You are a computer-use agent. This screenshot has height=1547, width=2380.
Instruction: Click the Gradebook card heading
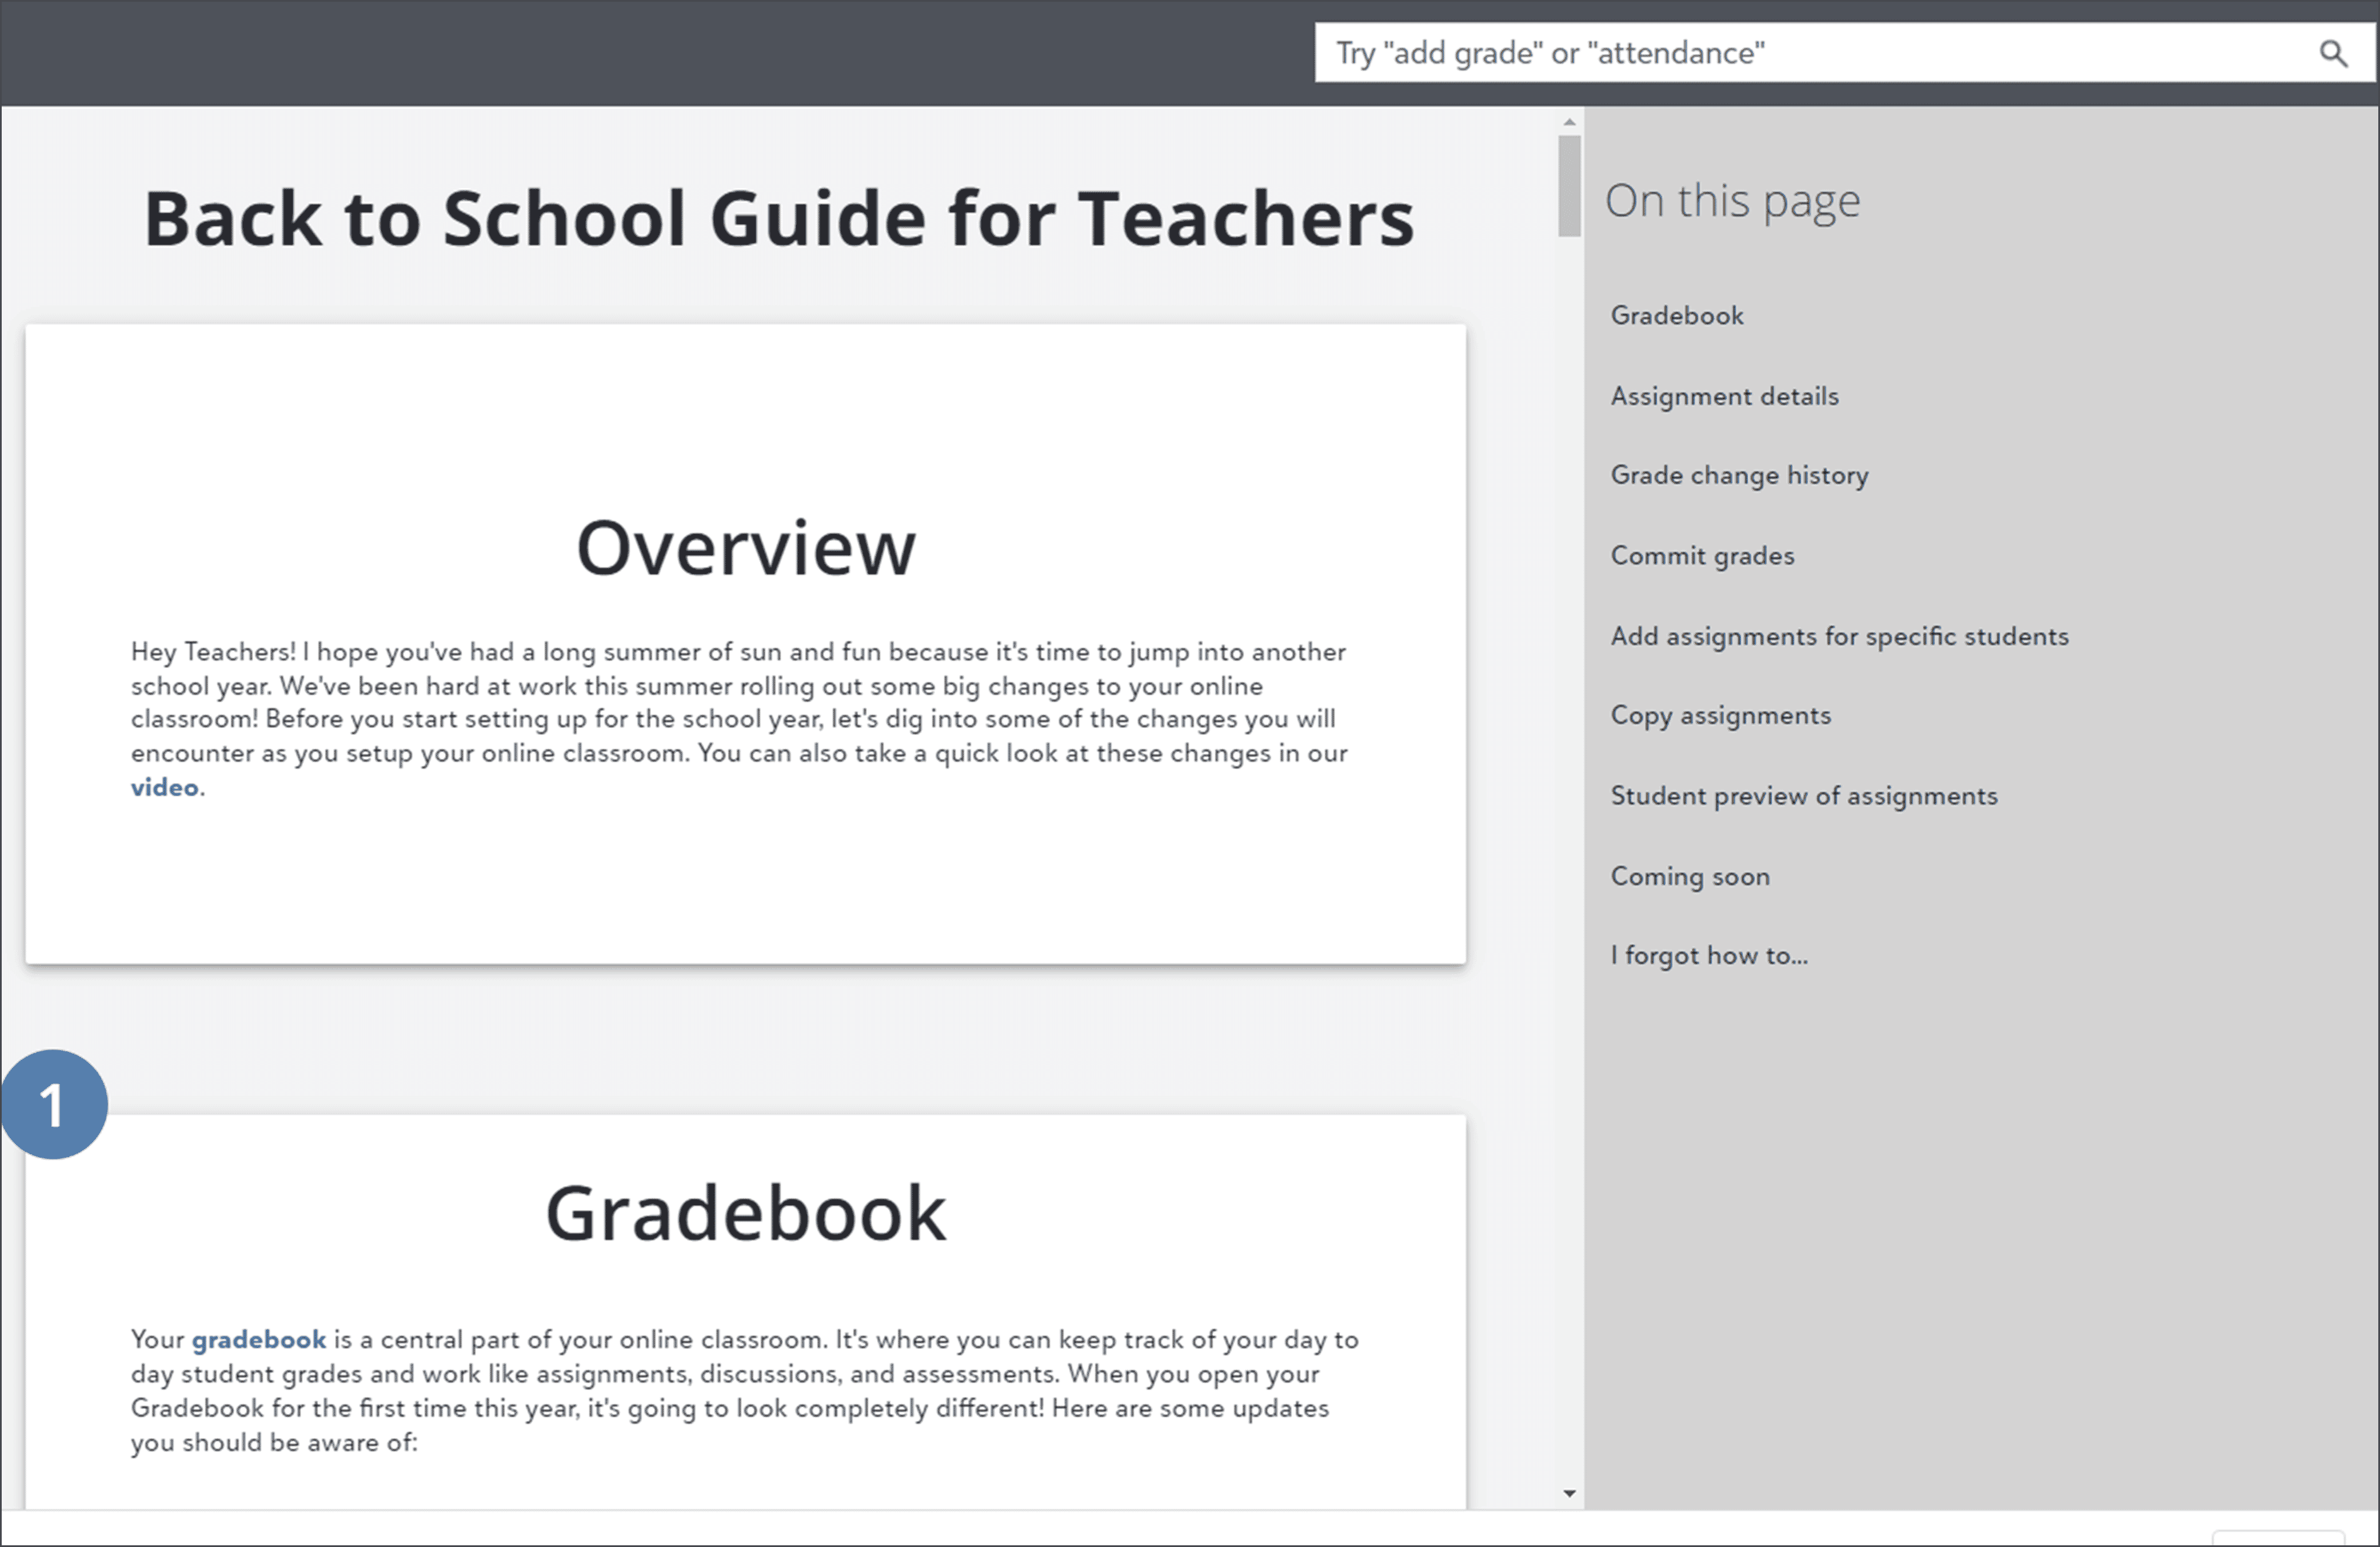(745, 1213)
